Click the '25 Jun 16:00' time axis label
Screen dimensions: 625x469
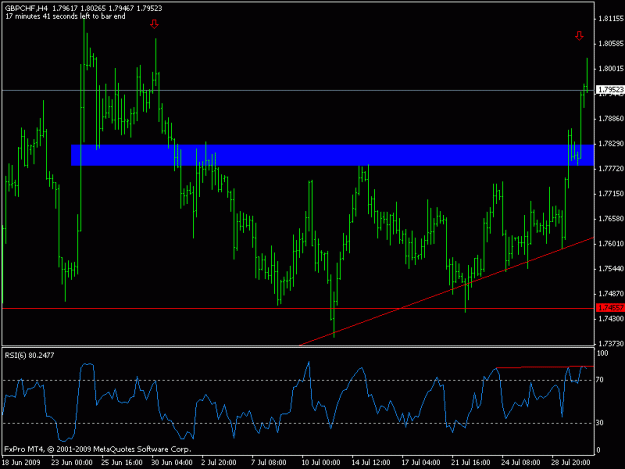122,462
